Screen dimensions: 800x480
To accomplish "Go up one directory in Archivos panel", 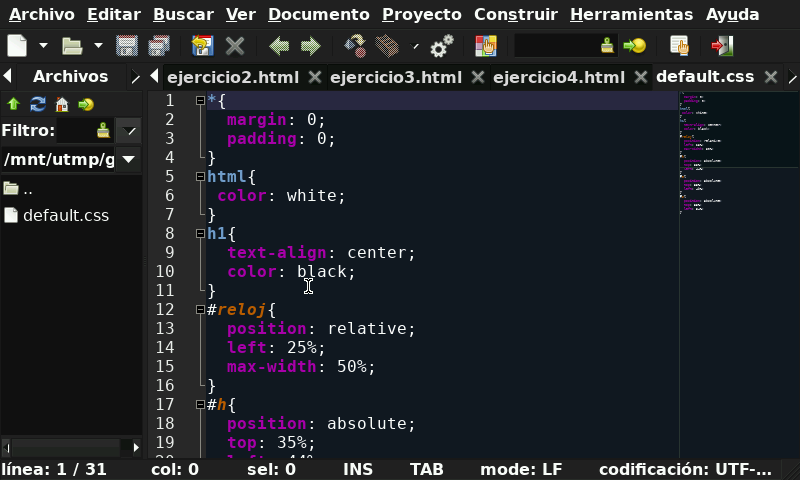I will 14,104.
